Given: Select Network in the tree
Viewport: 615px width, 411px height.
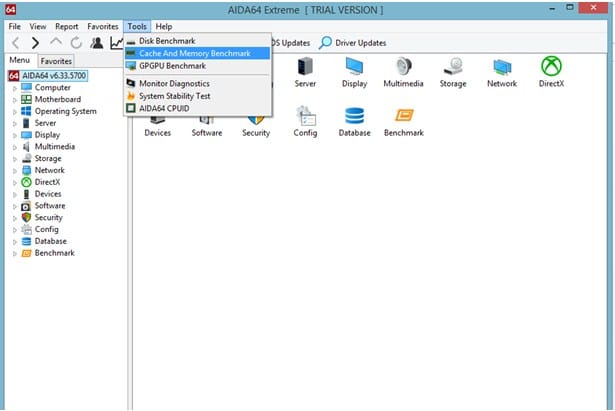Looking at the screenshot, I should 49,170.
